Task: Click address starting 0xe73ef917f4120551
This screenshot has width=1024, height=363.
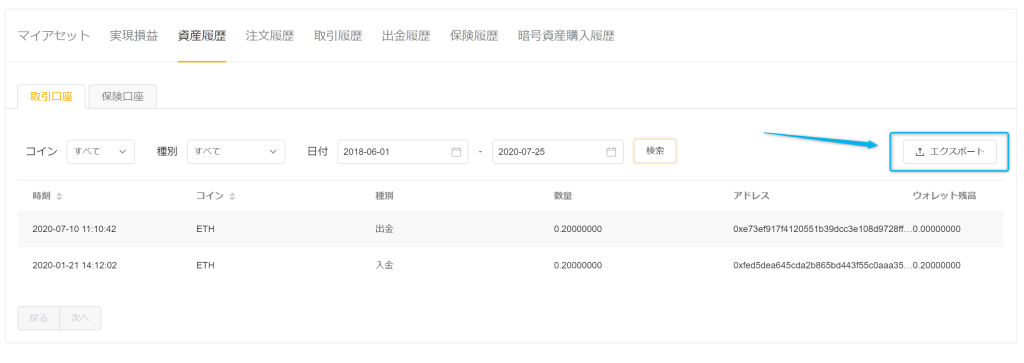Action: pos(822,229)
